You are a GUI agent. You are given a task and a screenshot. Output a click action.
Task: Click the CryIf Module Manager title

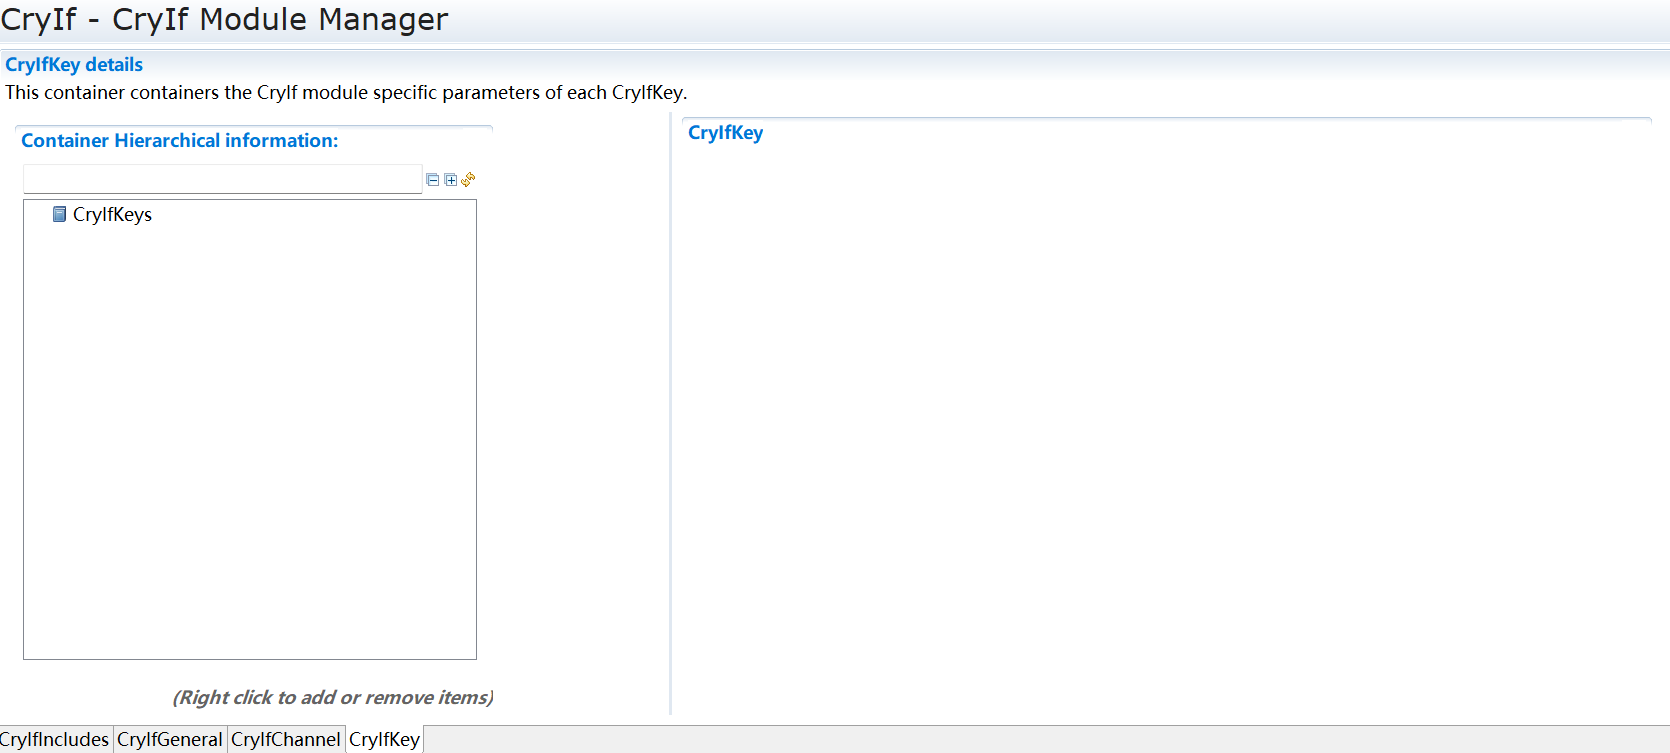point(225,19)
